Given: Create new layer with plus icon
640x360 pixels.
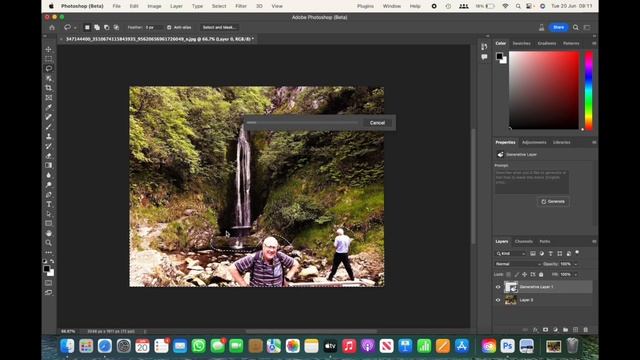Looking at the screenshot, I should (x=576, y=329).
